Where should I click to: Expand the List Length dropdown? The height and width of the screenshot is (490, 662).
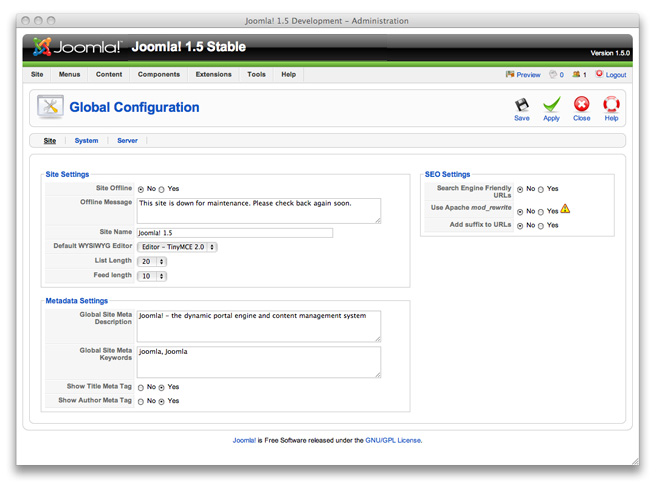pos(153,261)
